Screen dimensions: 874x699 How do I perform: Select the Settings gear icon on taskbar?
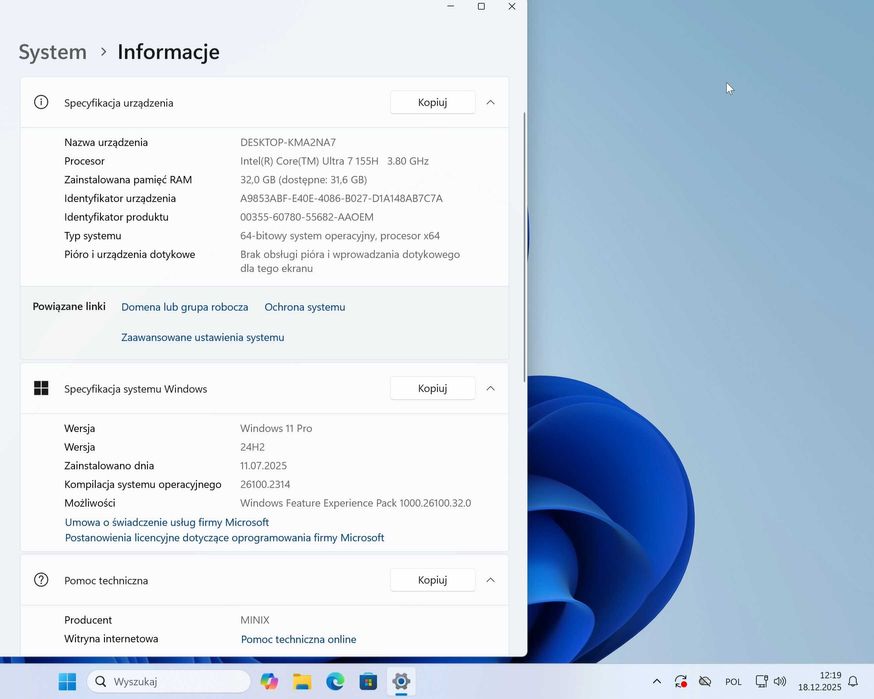pos(401,681)
